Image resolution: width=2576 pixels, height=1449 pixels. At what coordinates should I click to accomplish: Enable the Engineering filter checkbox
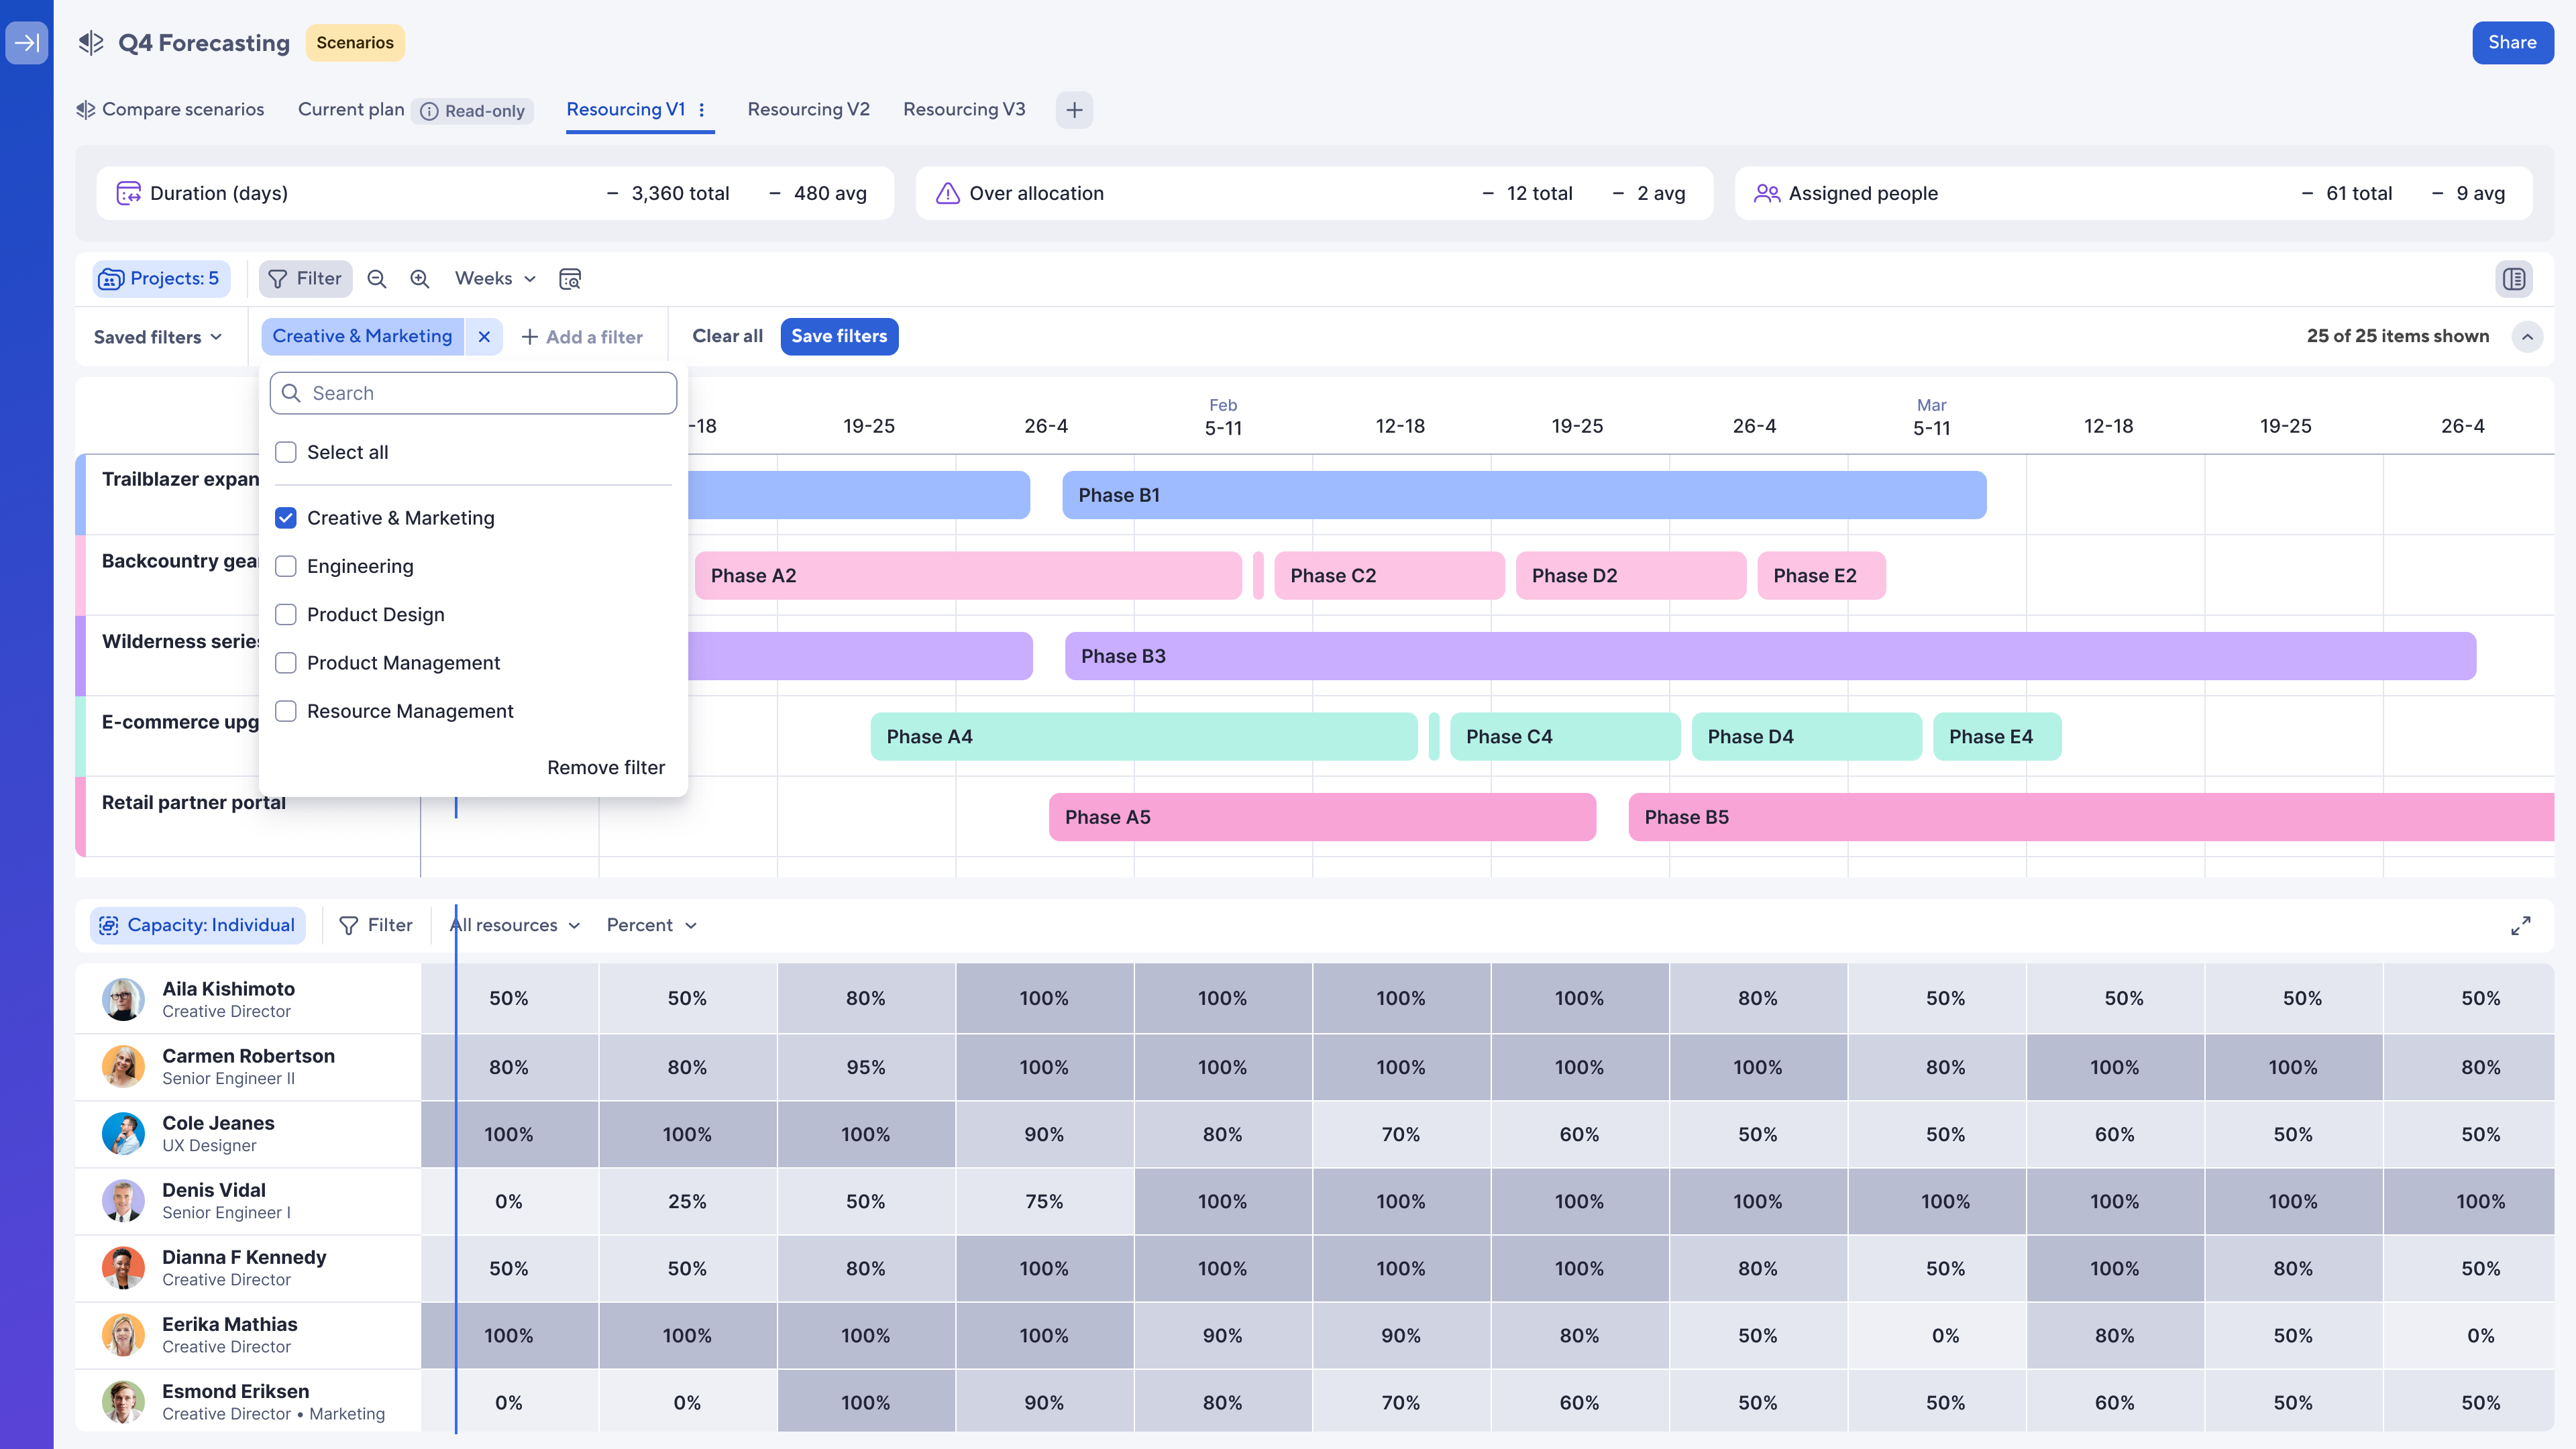tap(286, 566)
